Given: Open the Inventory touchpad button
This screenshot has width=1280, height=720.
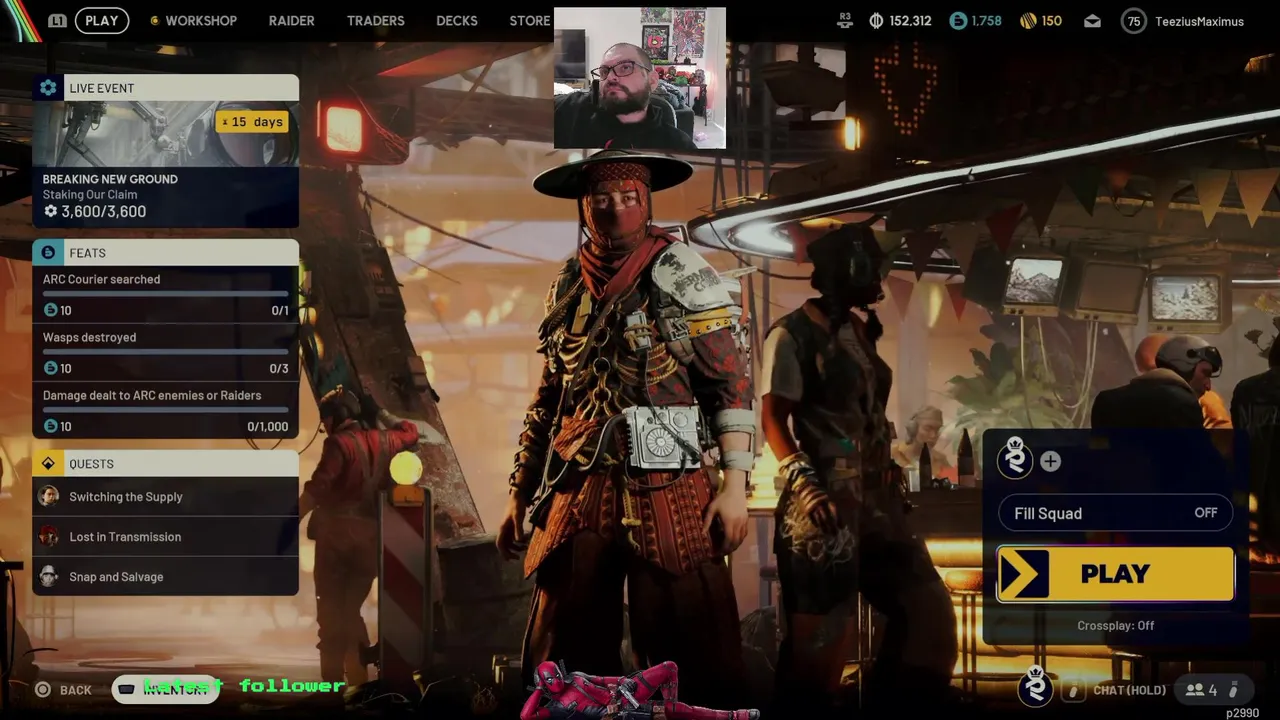Looking at the screenshot, I should pyautogui.click(x=166, y=689).
